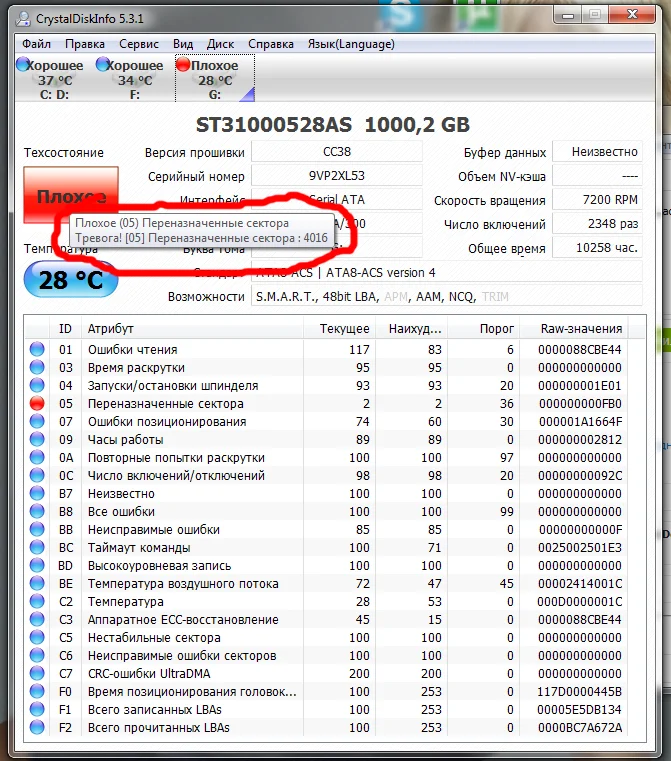
Task: Click the ID column header
Action: point(65,329)
